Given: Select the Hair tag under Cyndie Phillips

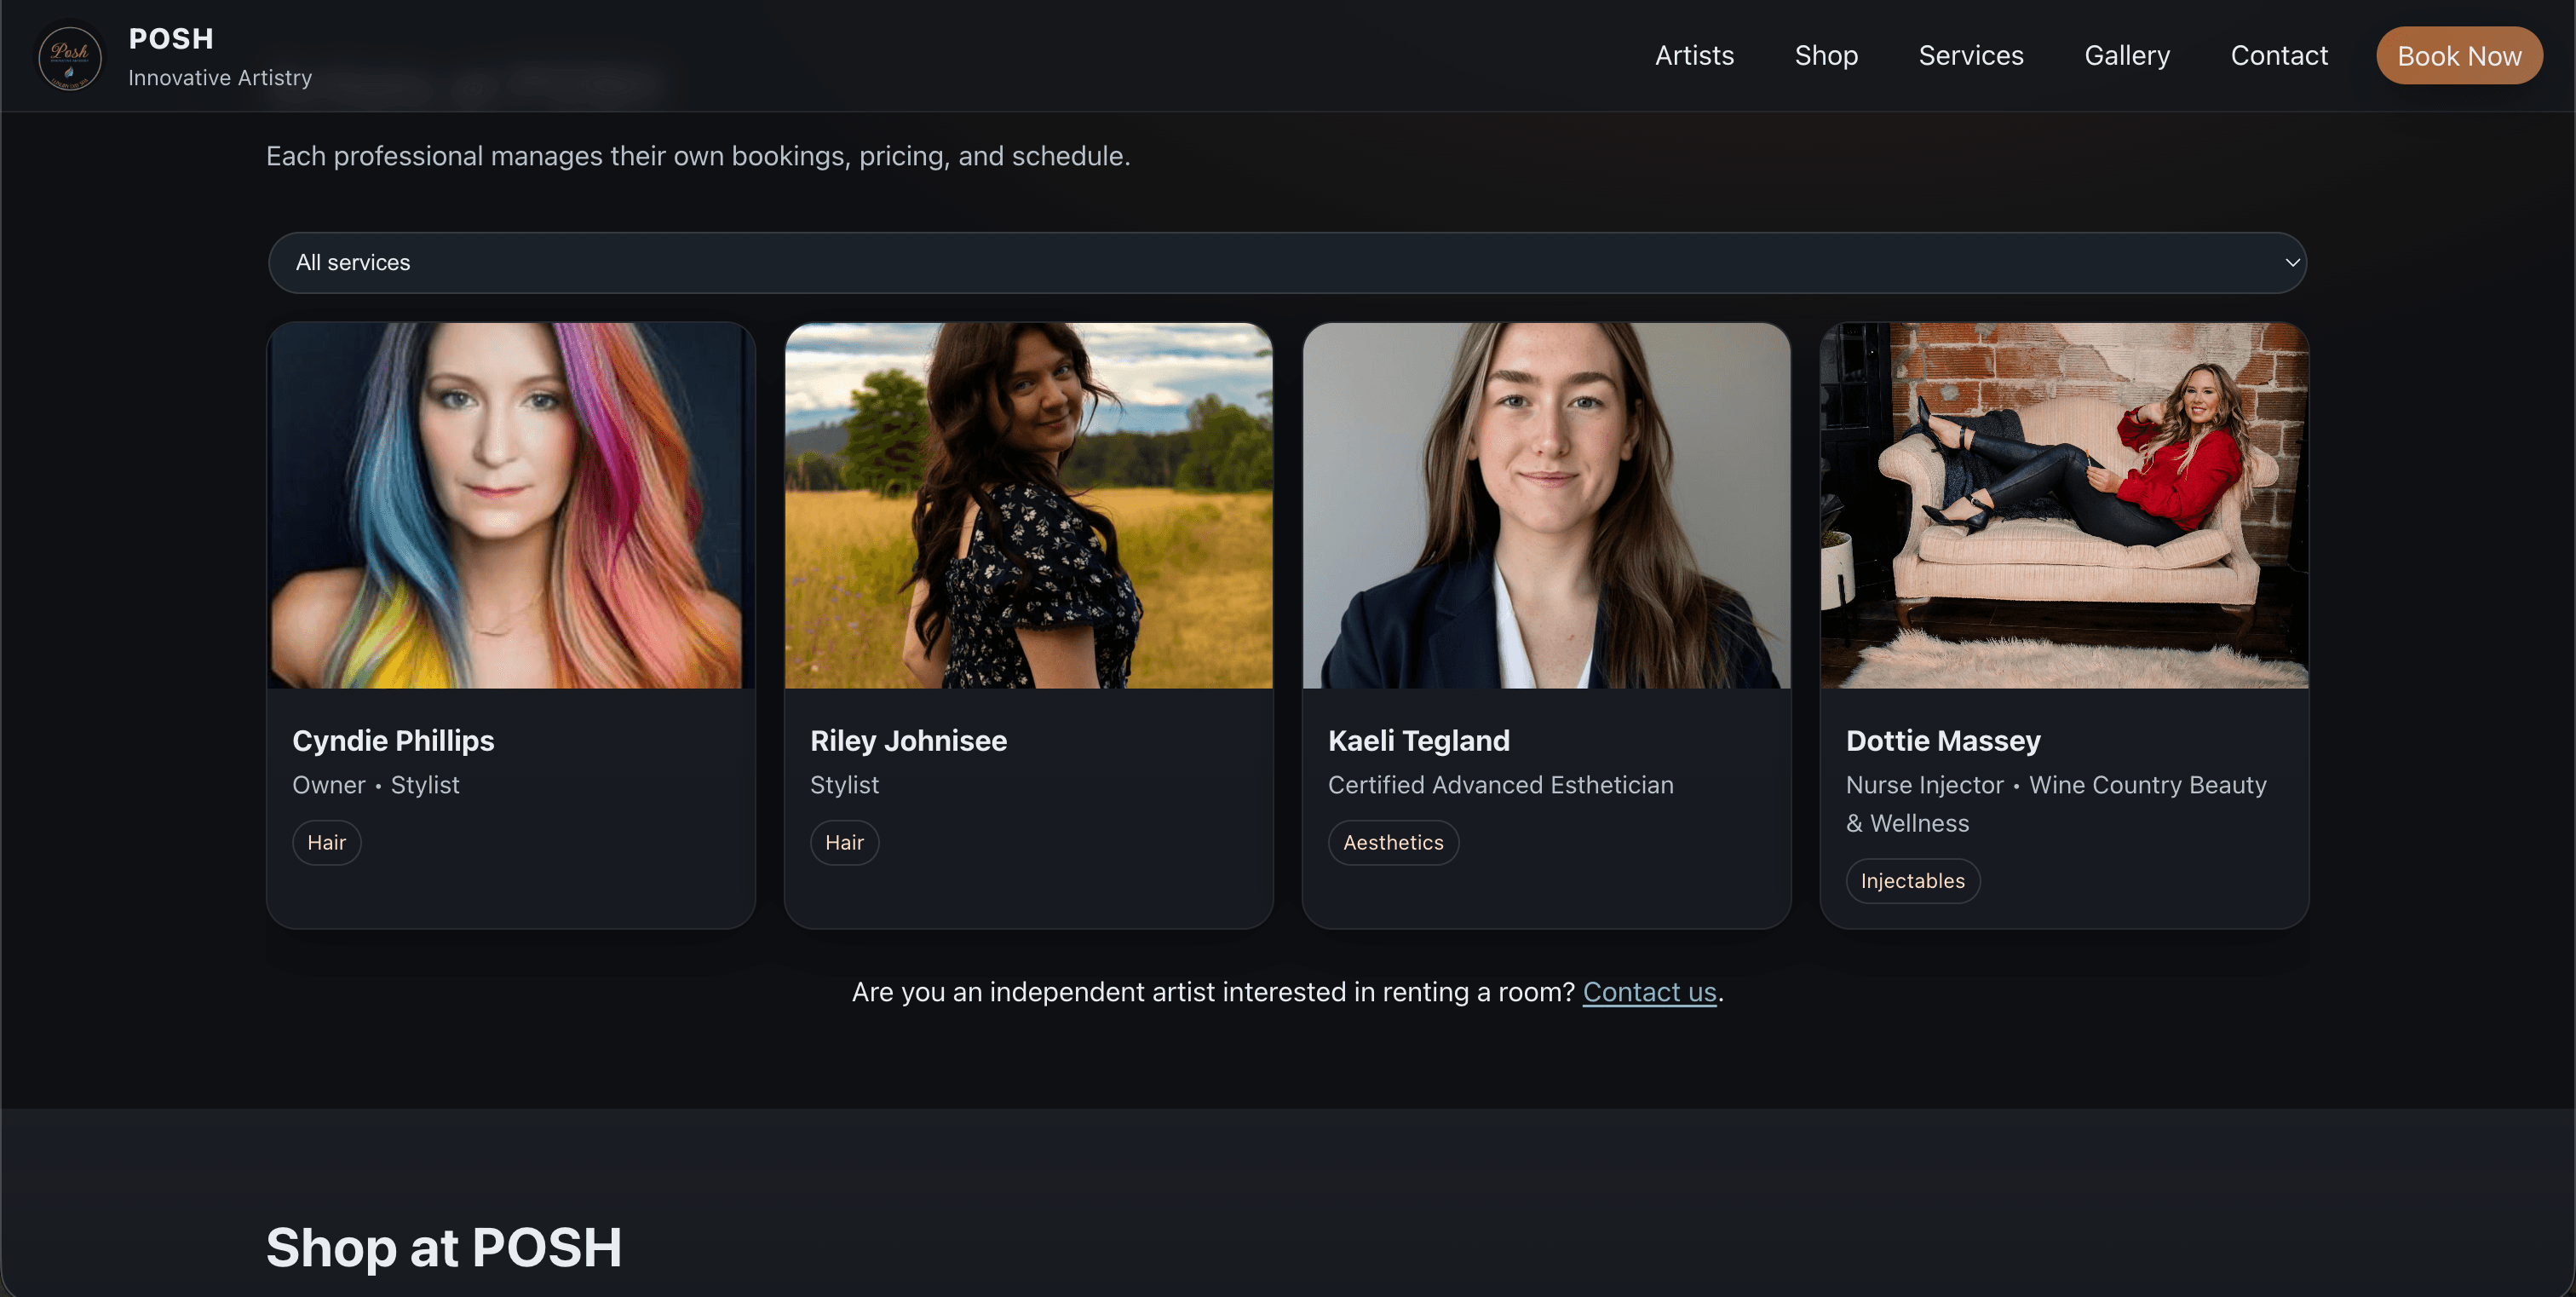Looking at the screenshot, I should [326, 843].
